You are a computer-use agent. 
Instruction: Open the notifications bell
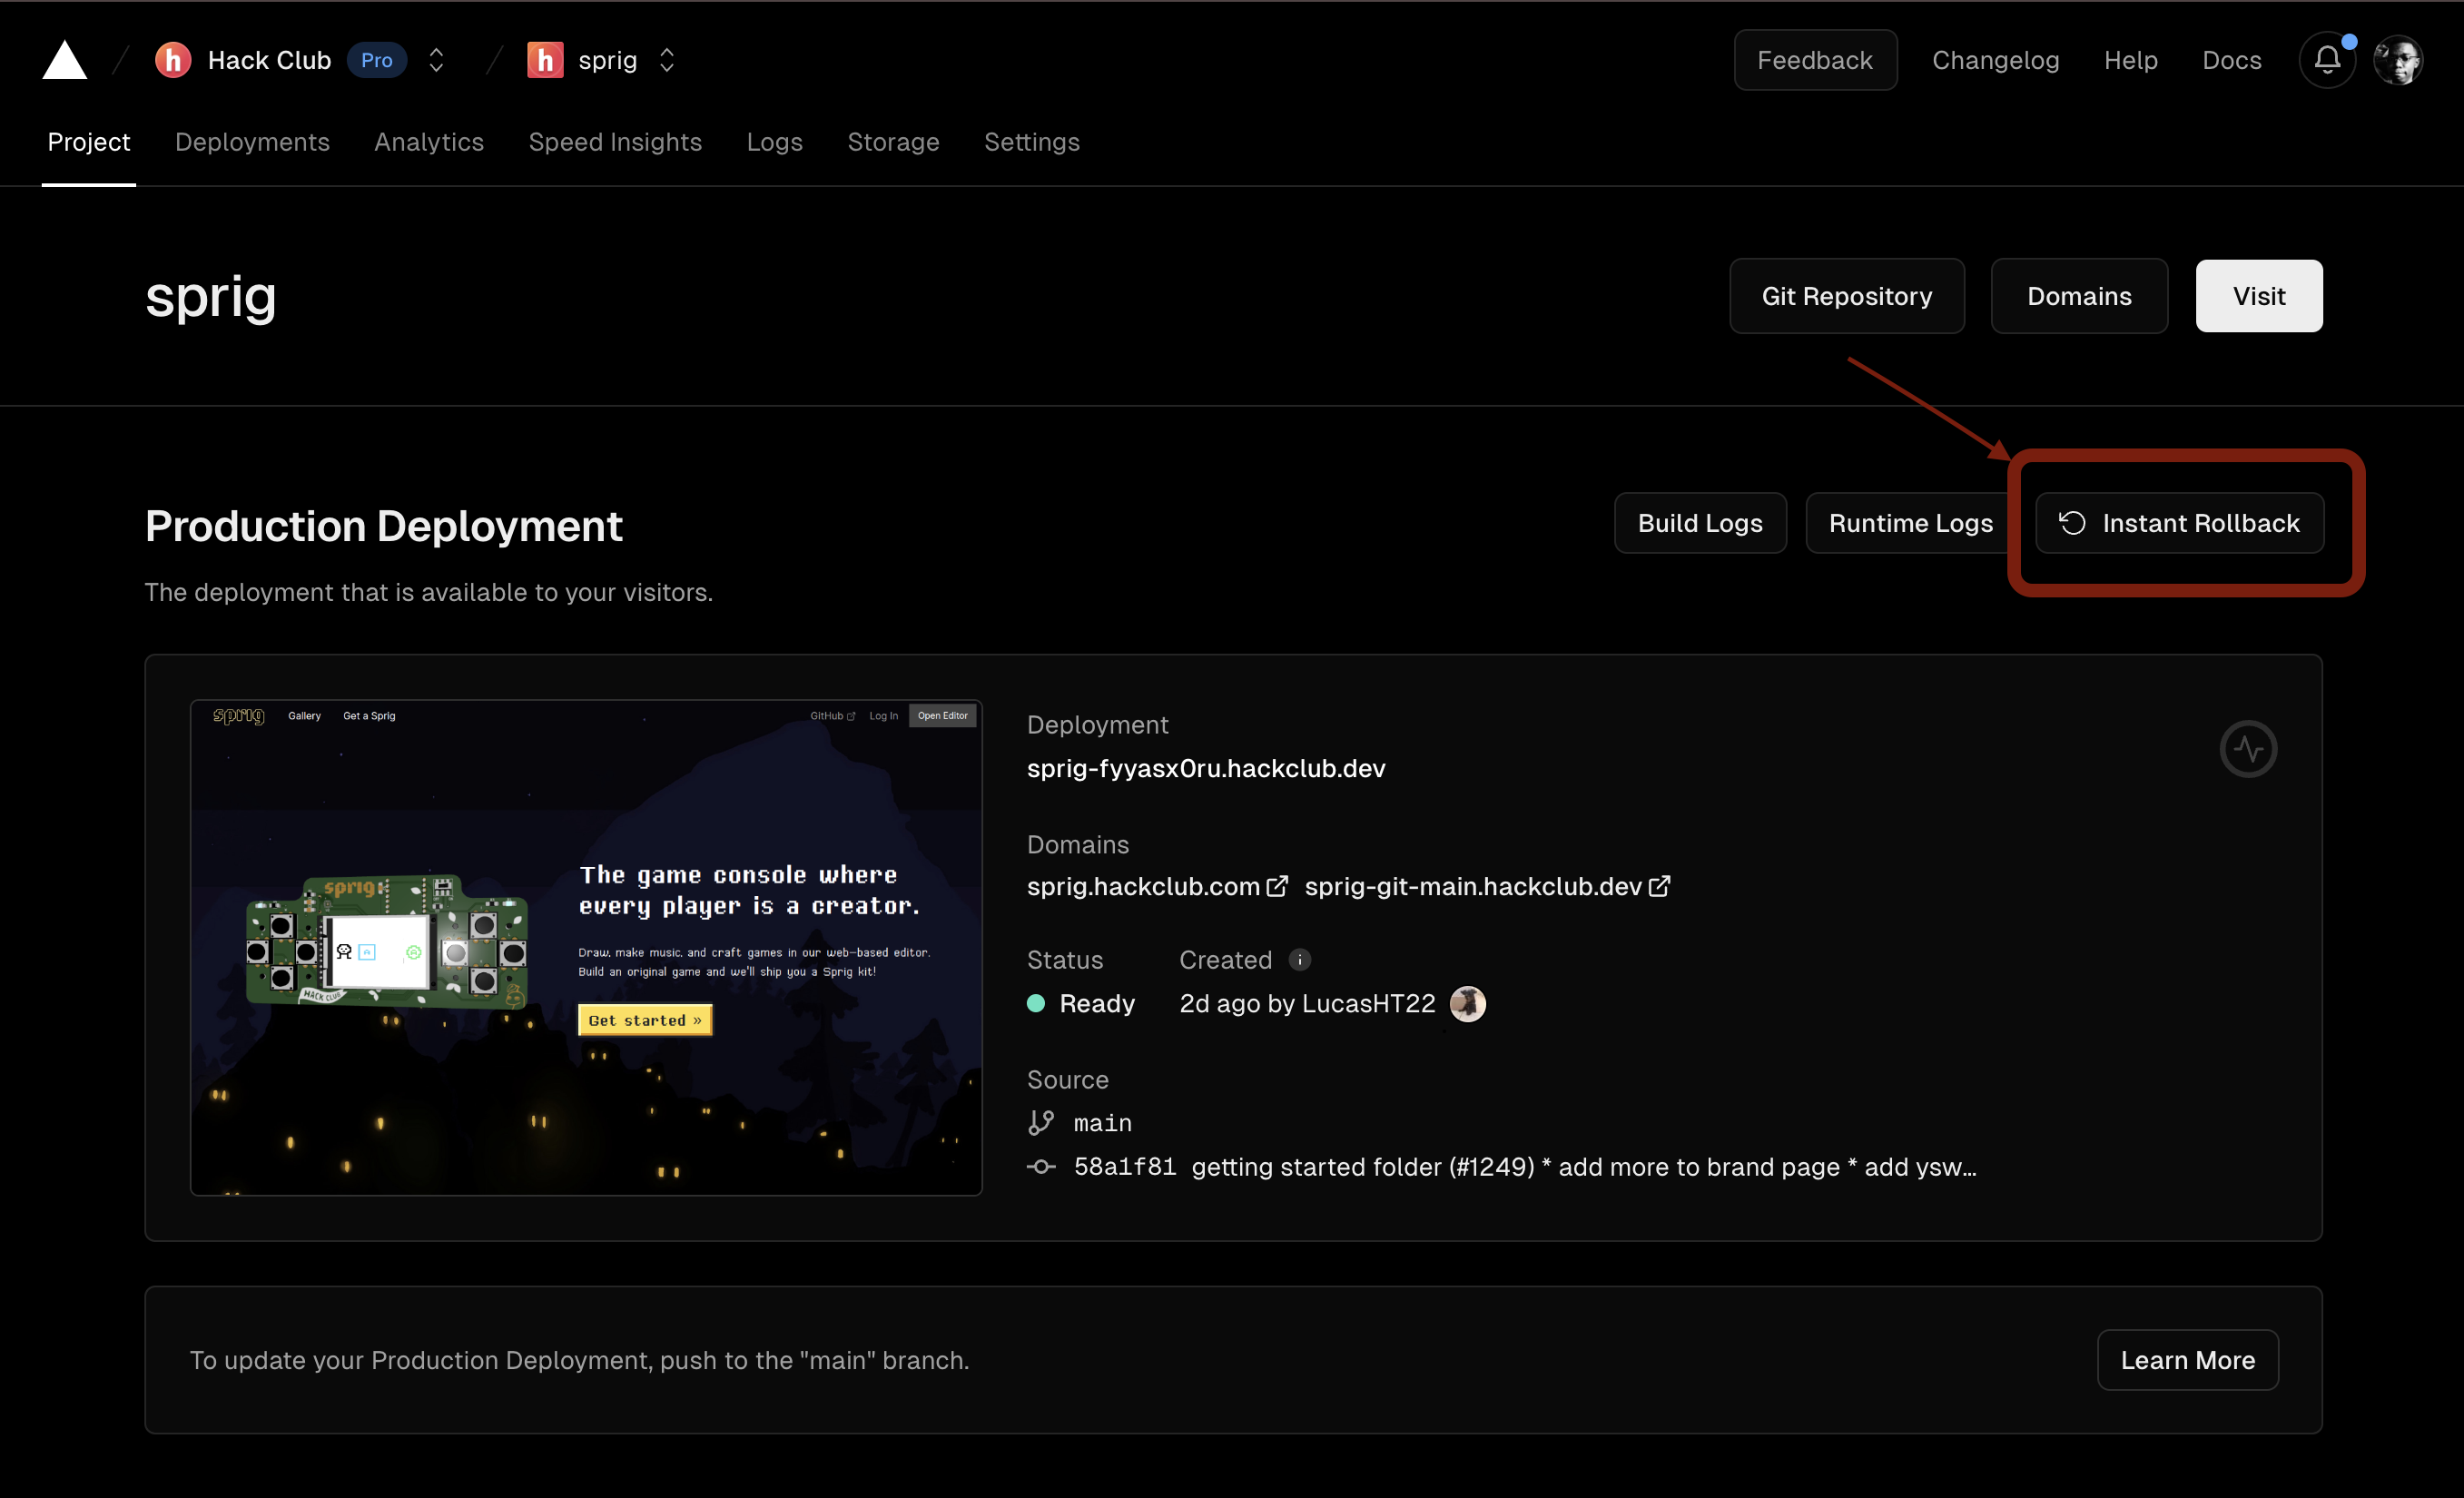tap(2327, 60)
